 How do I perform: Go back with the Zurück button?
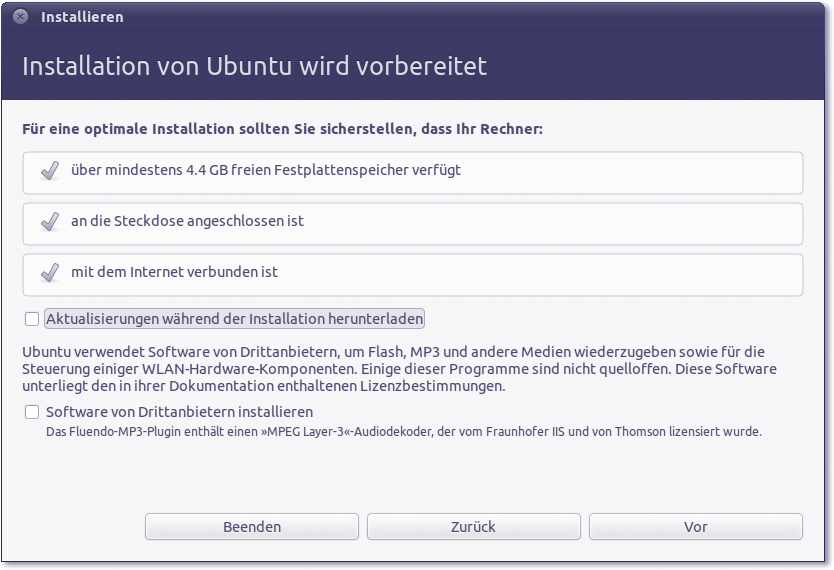tap(473, 527)
